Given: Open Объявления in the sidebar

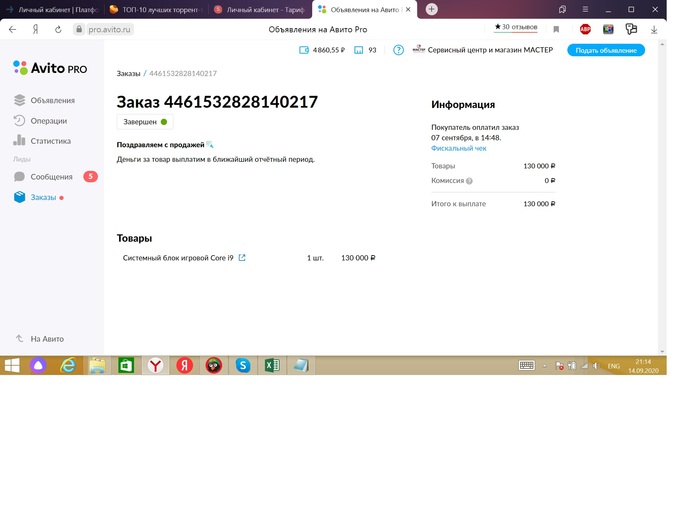Looking at the screenshot, I should [52, 100].
